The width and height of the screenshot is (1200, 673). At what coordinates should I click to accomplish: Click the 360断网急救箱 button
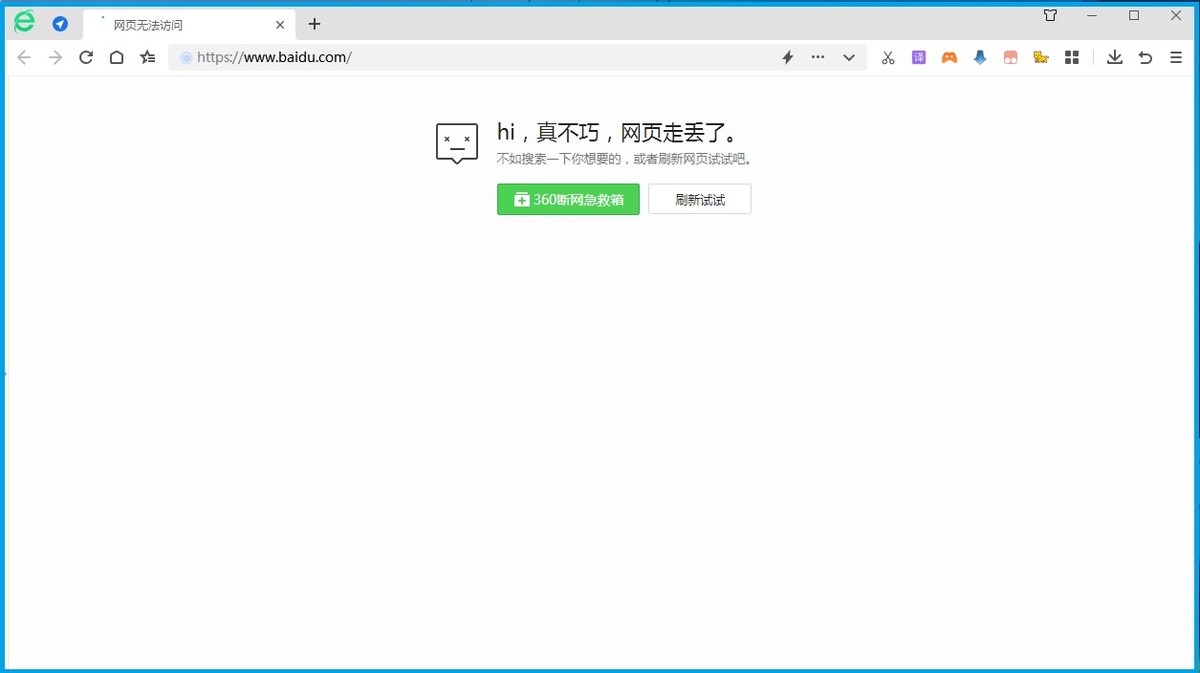568,199
